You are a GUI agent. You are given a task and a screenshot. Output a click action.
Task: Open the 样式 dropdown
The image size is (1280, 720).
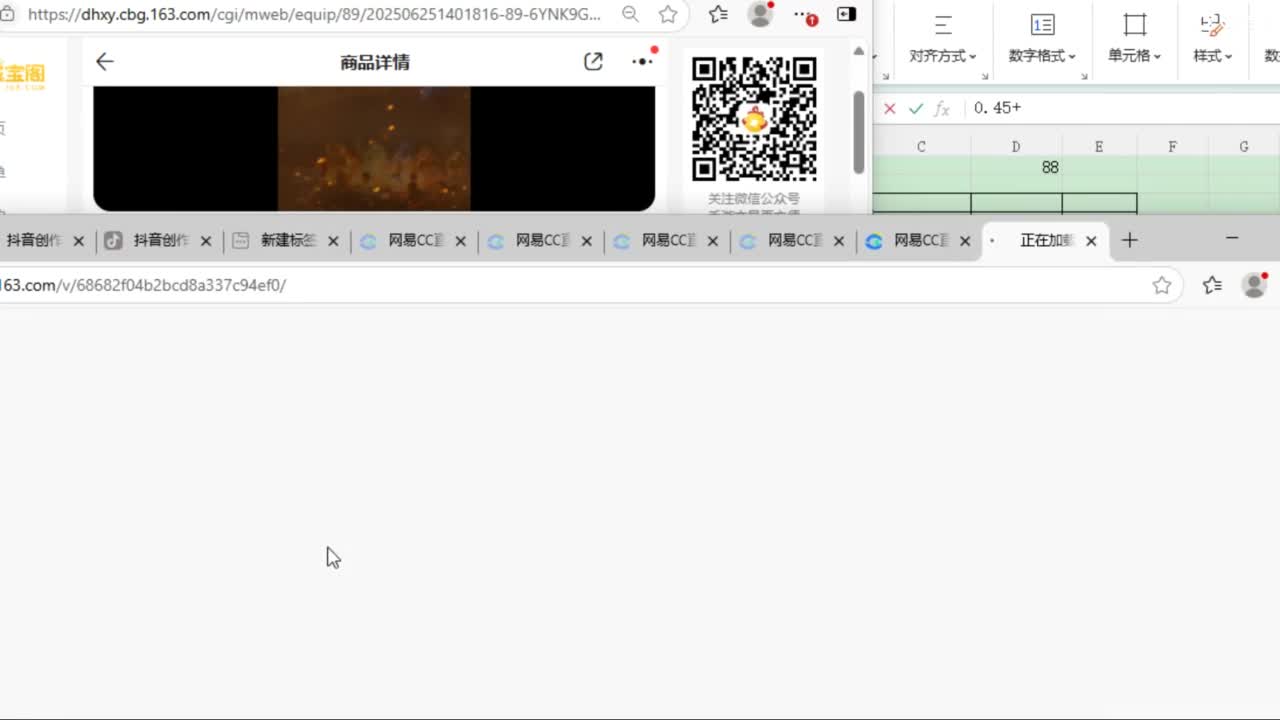click(1212, 56)
